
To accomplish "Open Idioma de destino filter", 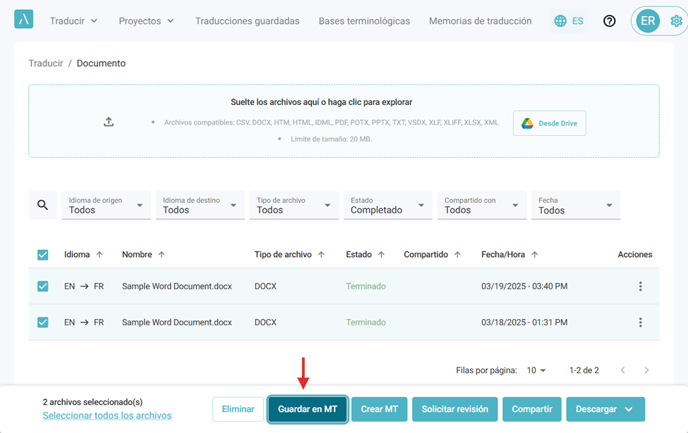I will tap(200, 205).
